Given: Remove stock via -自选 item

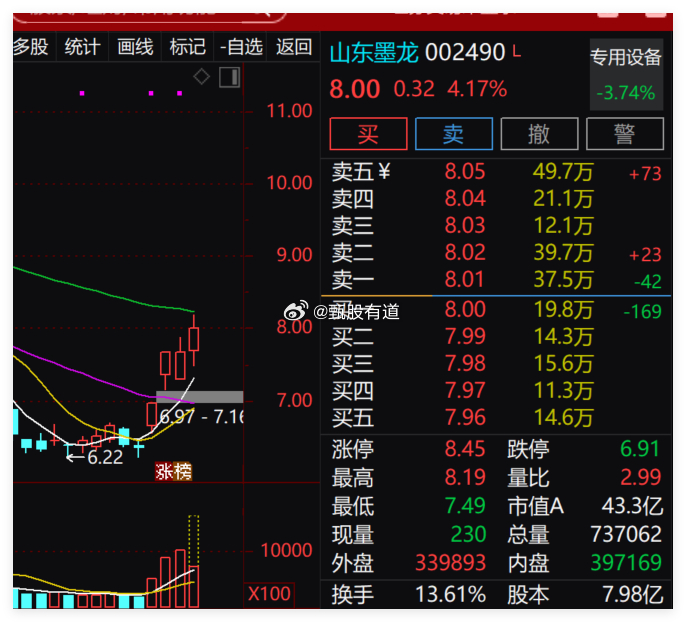Looking at the screenshot, I should [x=241, y=47].
